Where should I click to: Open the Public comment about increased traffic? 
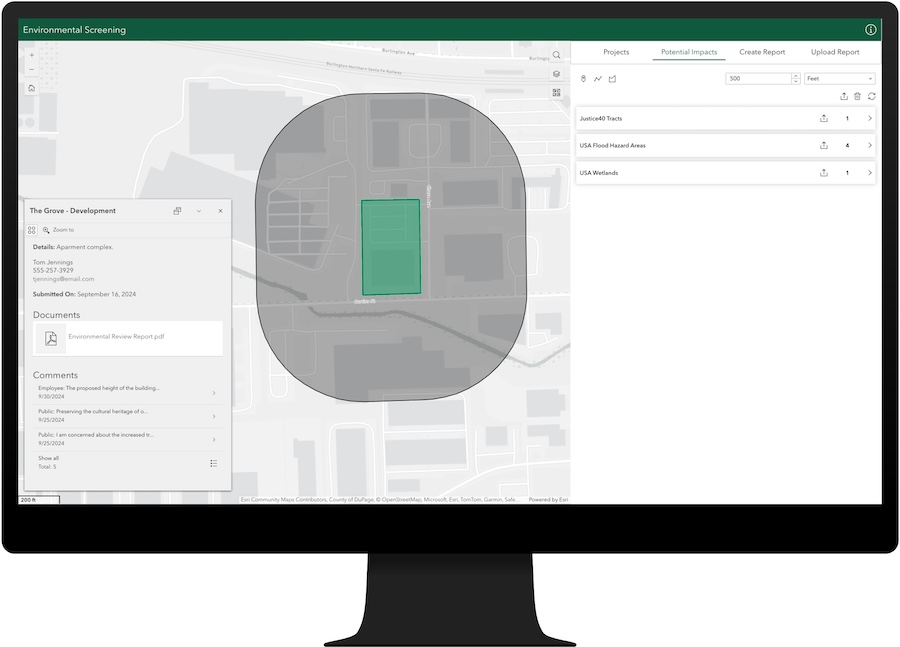[x=127, y=439]
